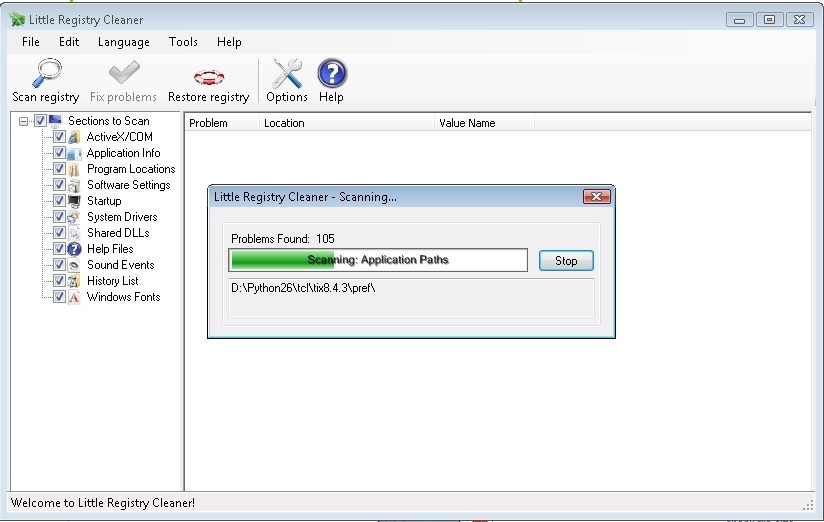Click the Scan registry magnifier icon

click(47, 73)
